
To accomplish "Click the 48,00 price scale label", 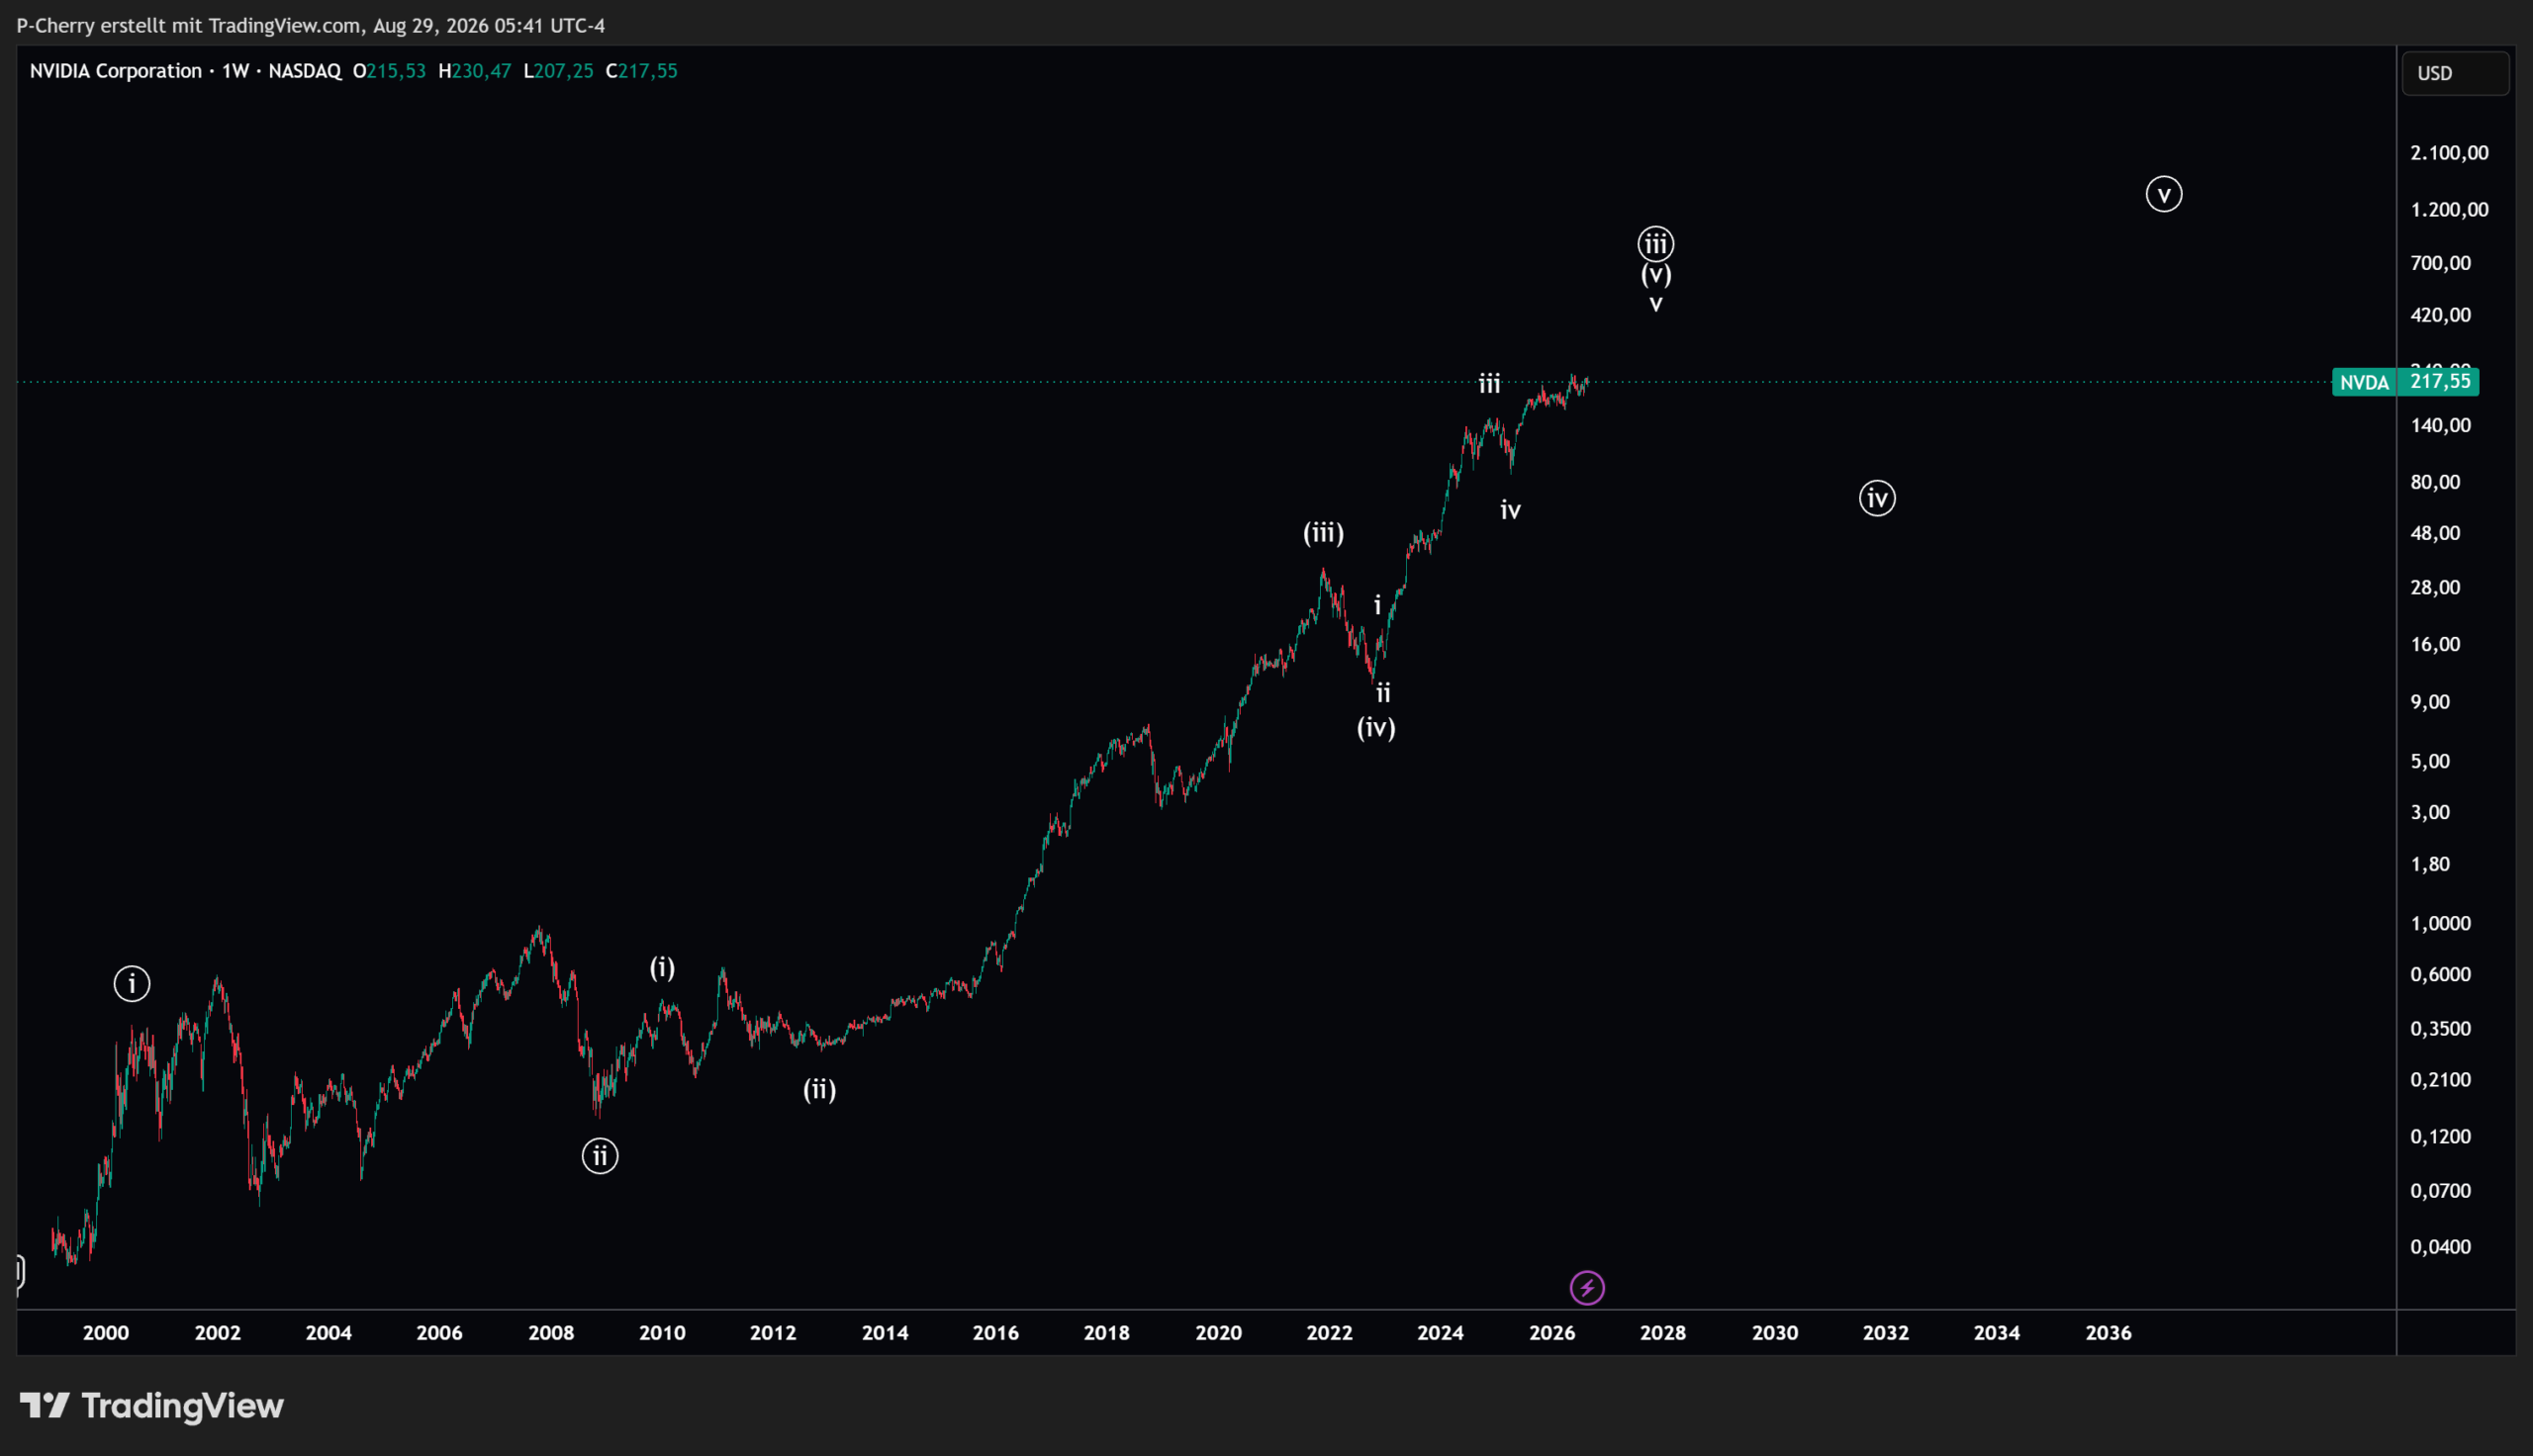I will [x=2436, y=533].
